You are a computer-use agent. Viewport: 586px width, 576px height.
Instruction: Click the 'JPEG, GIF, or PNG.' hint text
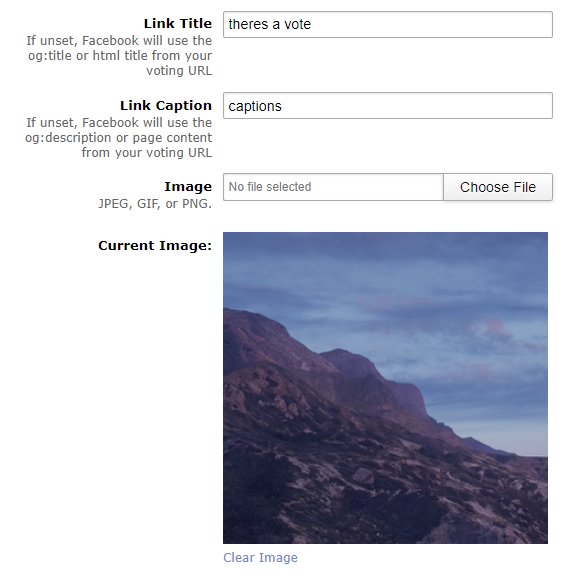tap(155, 204)
